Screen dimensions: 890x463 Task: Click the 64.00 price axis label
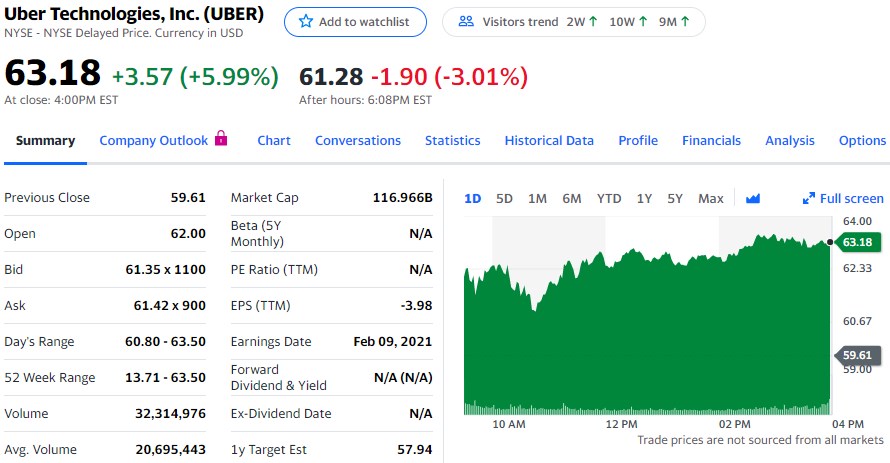click(857, 221)
